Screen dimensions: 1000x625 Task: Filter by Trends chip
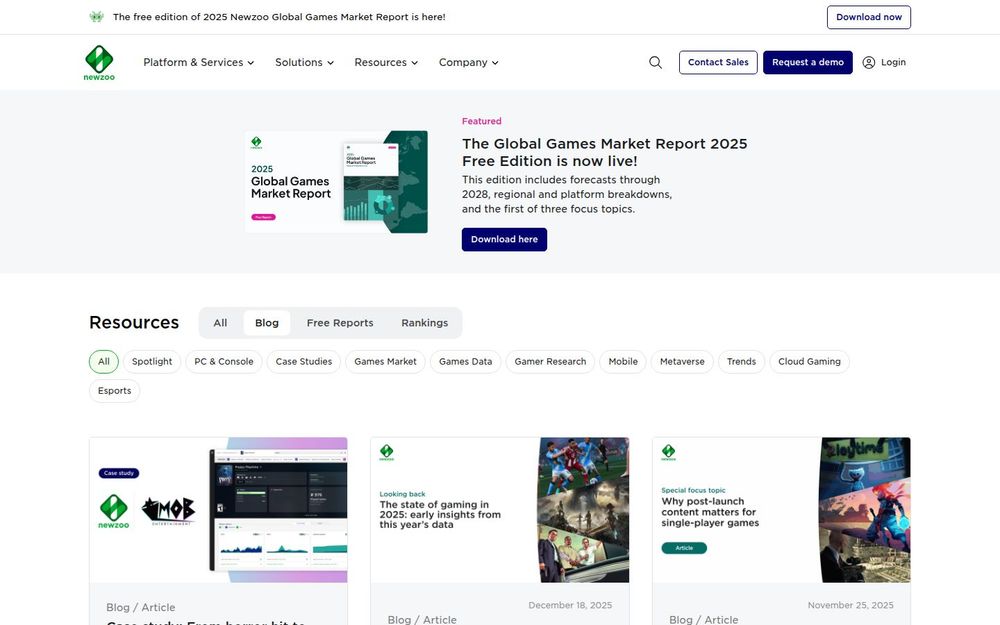pos(741,362)
